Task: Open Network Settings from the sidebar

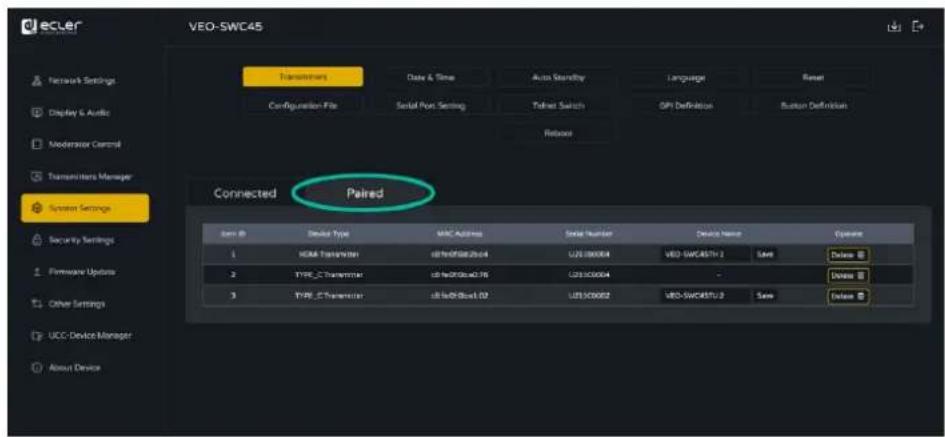Action: [x=84, y=80]
